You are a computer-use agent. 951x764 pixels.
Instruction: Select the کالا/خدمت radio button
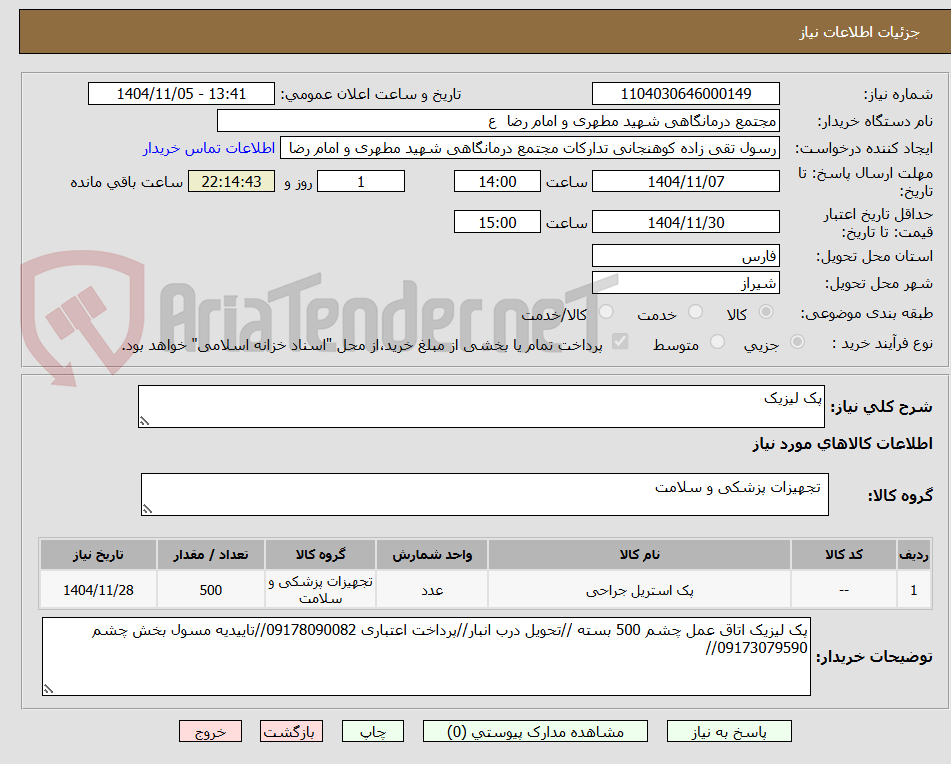[606, 312]
